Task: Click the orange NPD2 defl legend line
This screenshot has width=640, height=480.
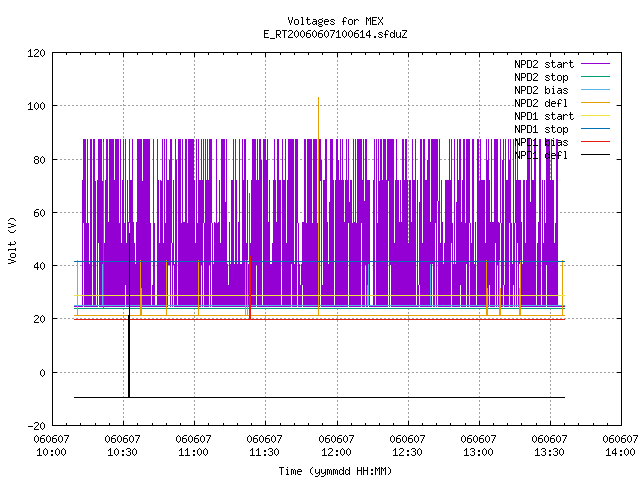Action: coord(596,103)
